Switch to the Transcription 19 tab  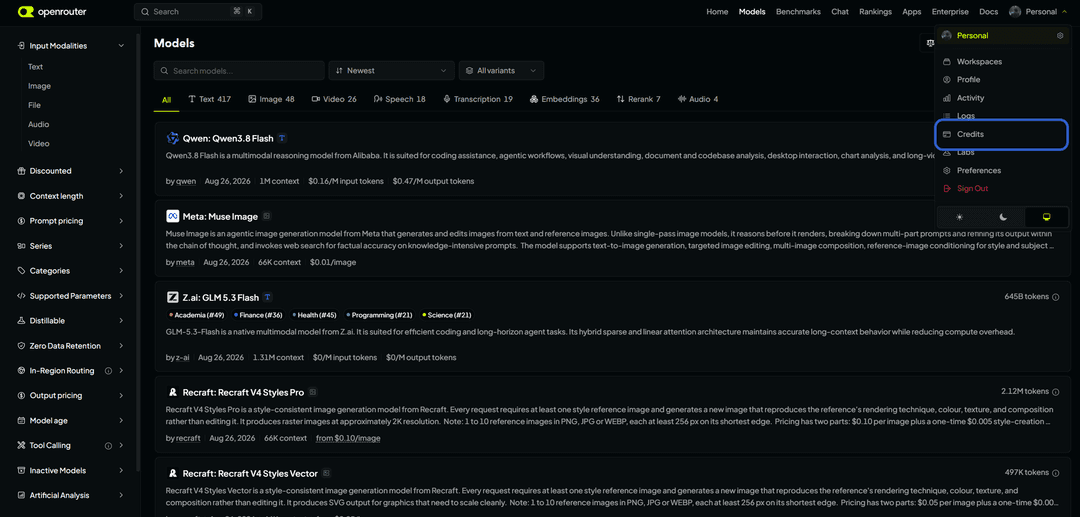tap(478, 99)
